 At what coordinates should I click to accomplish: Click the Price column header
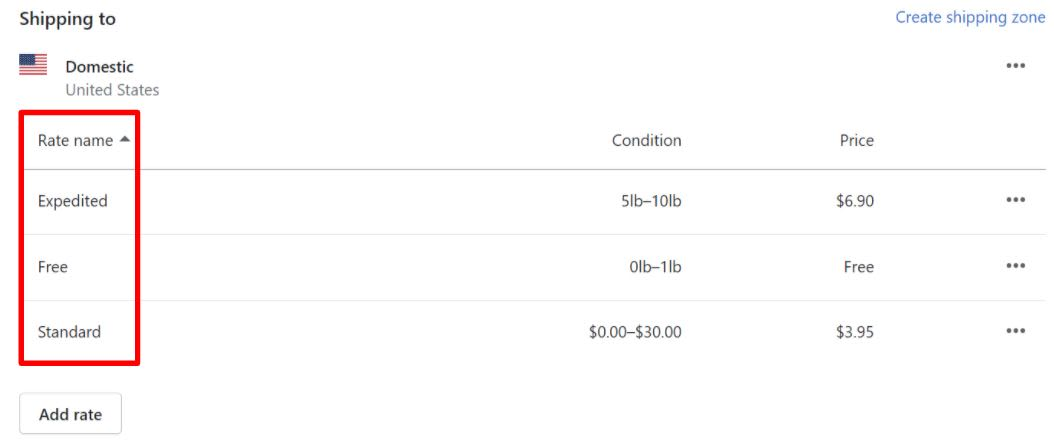856,140
